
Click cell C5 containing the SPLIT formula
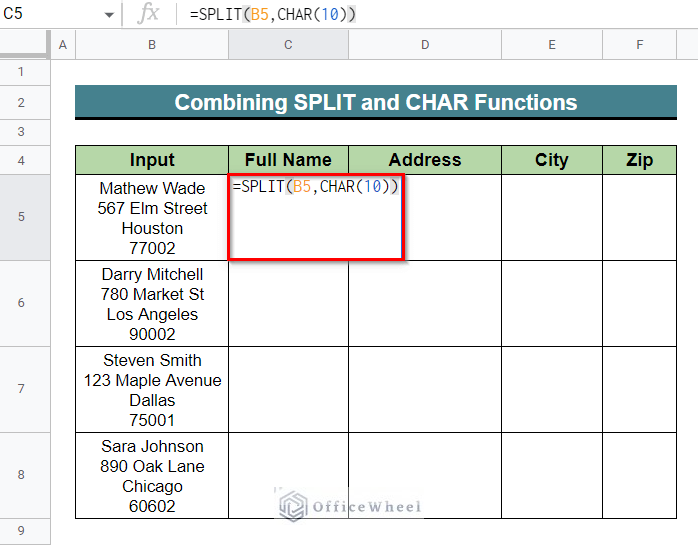click(316, 217)
